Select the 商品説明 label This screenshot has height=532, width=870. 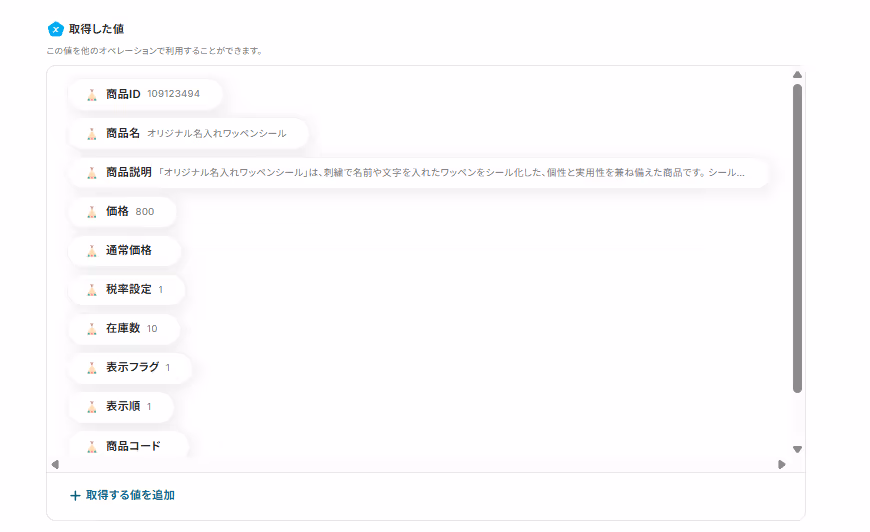129,173
